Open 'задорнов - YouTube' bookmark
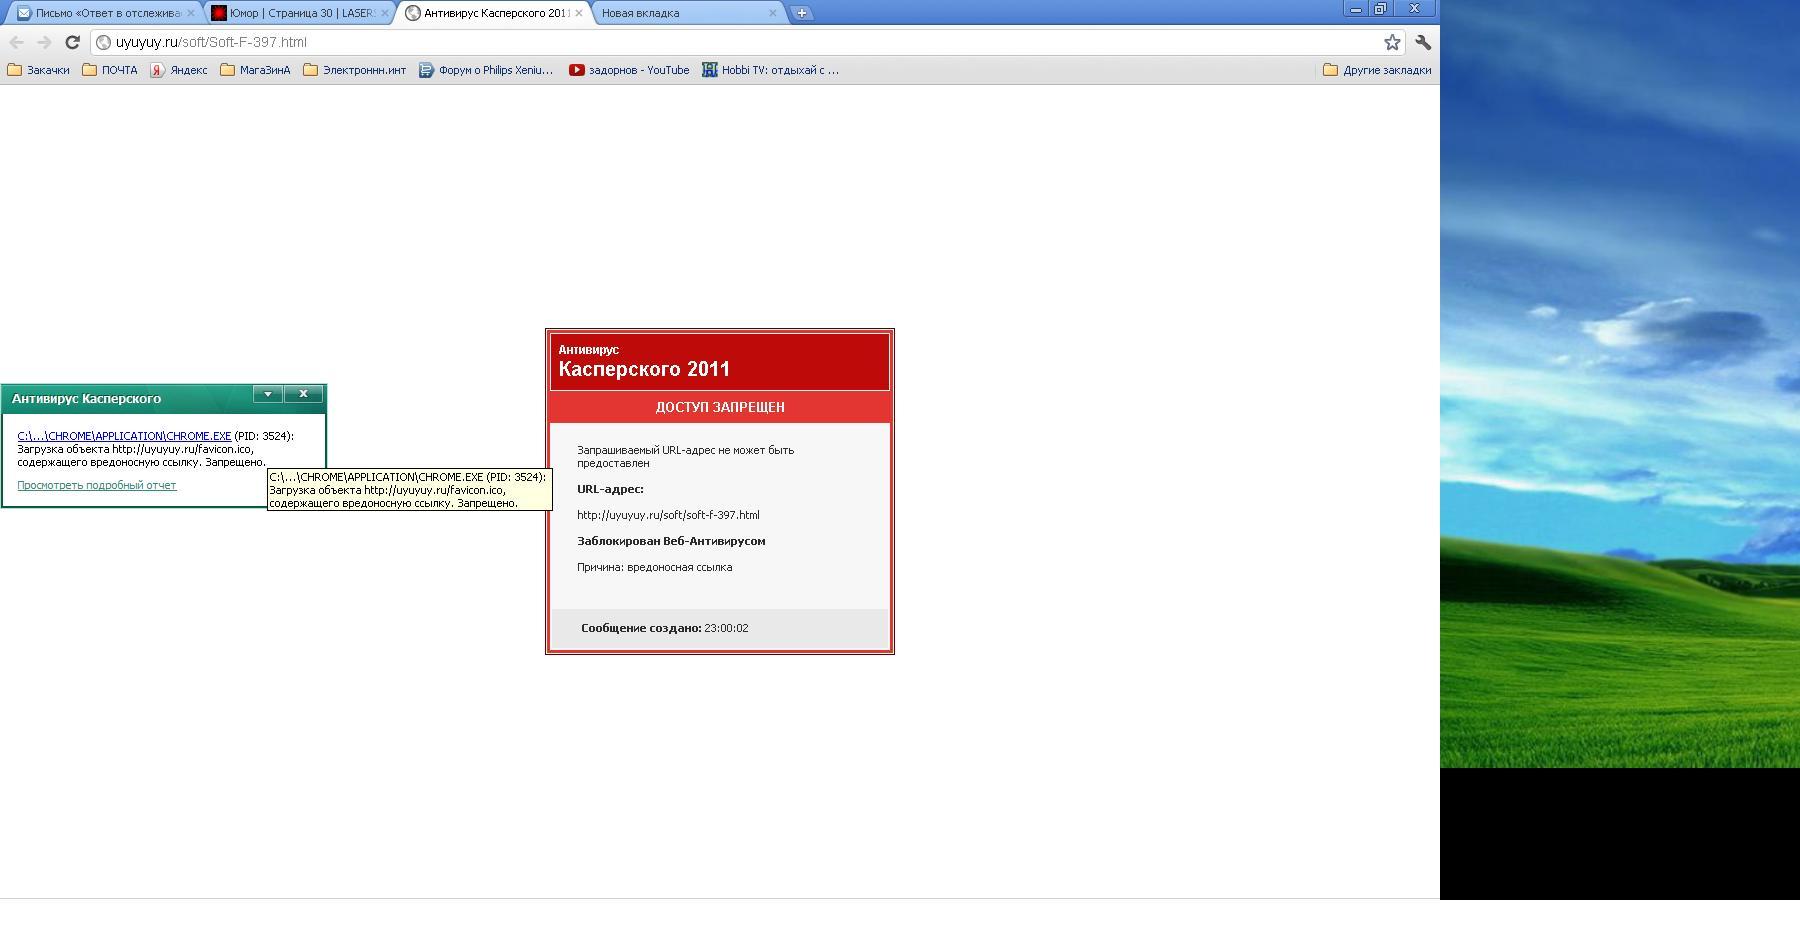This screenshot has height=933, width=1800. [629, 70]
